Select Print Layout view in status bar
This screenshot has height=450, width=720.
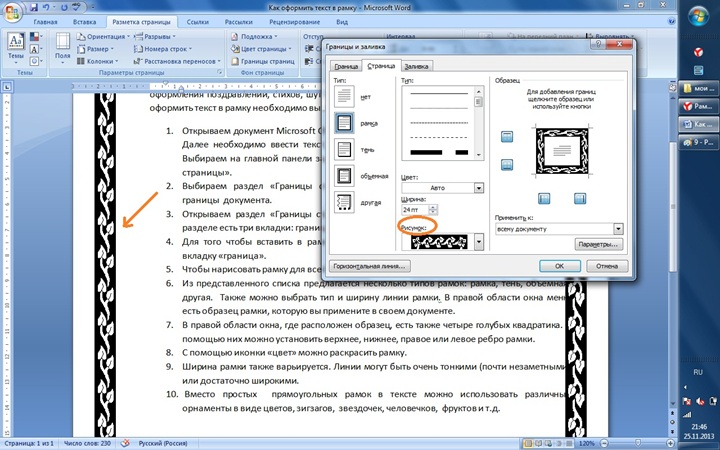529,444
